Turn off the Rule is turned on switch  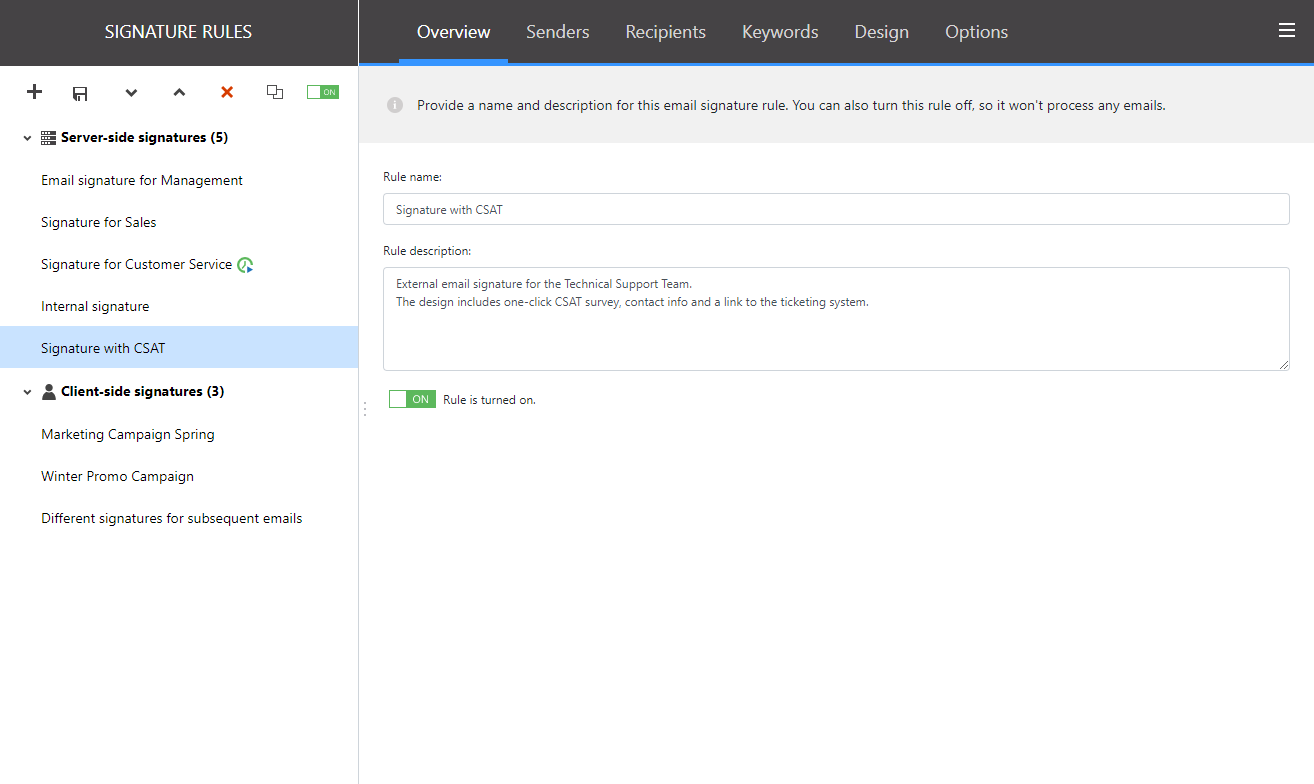tap(411, 398)
